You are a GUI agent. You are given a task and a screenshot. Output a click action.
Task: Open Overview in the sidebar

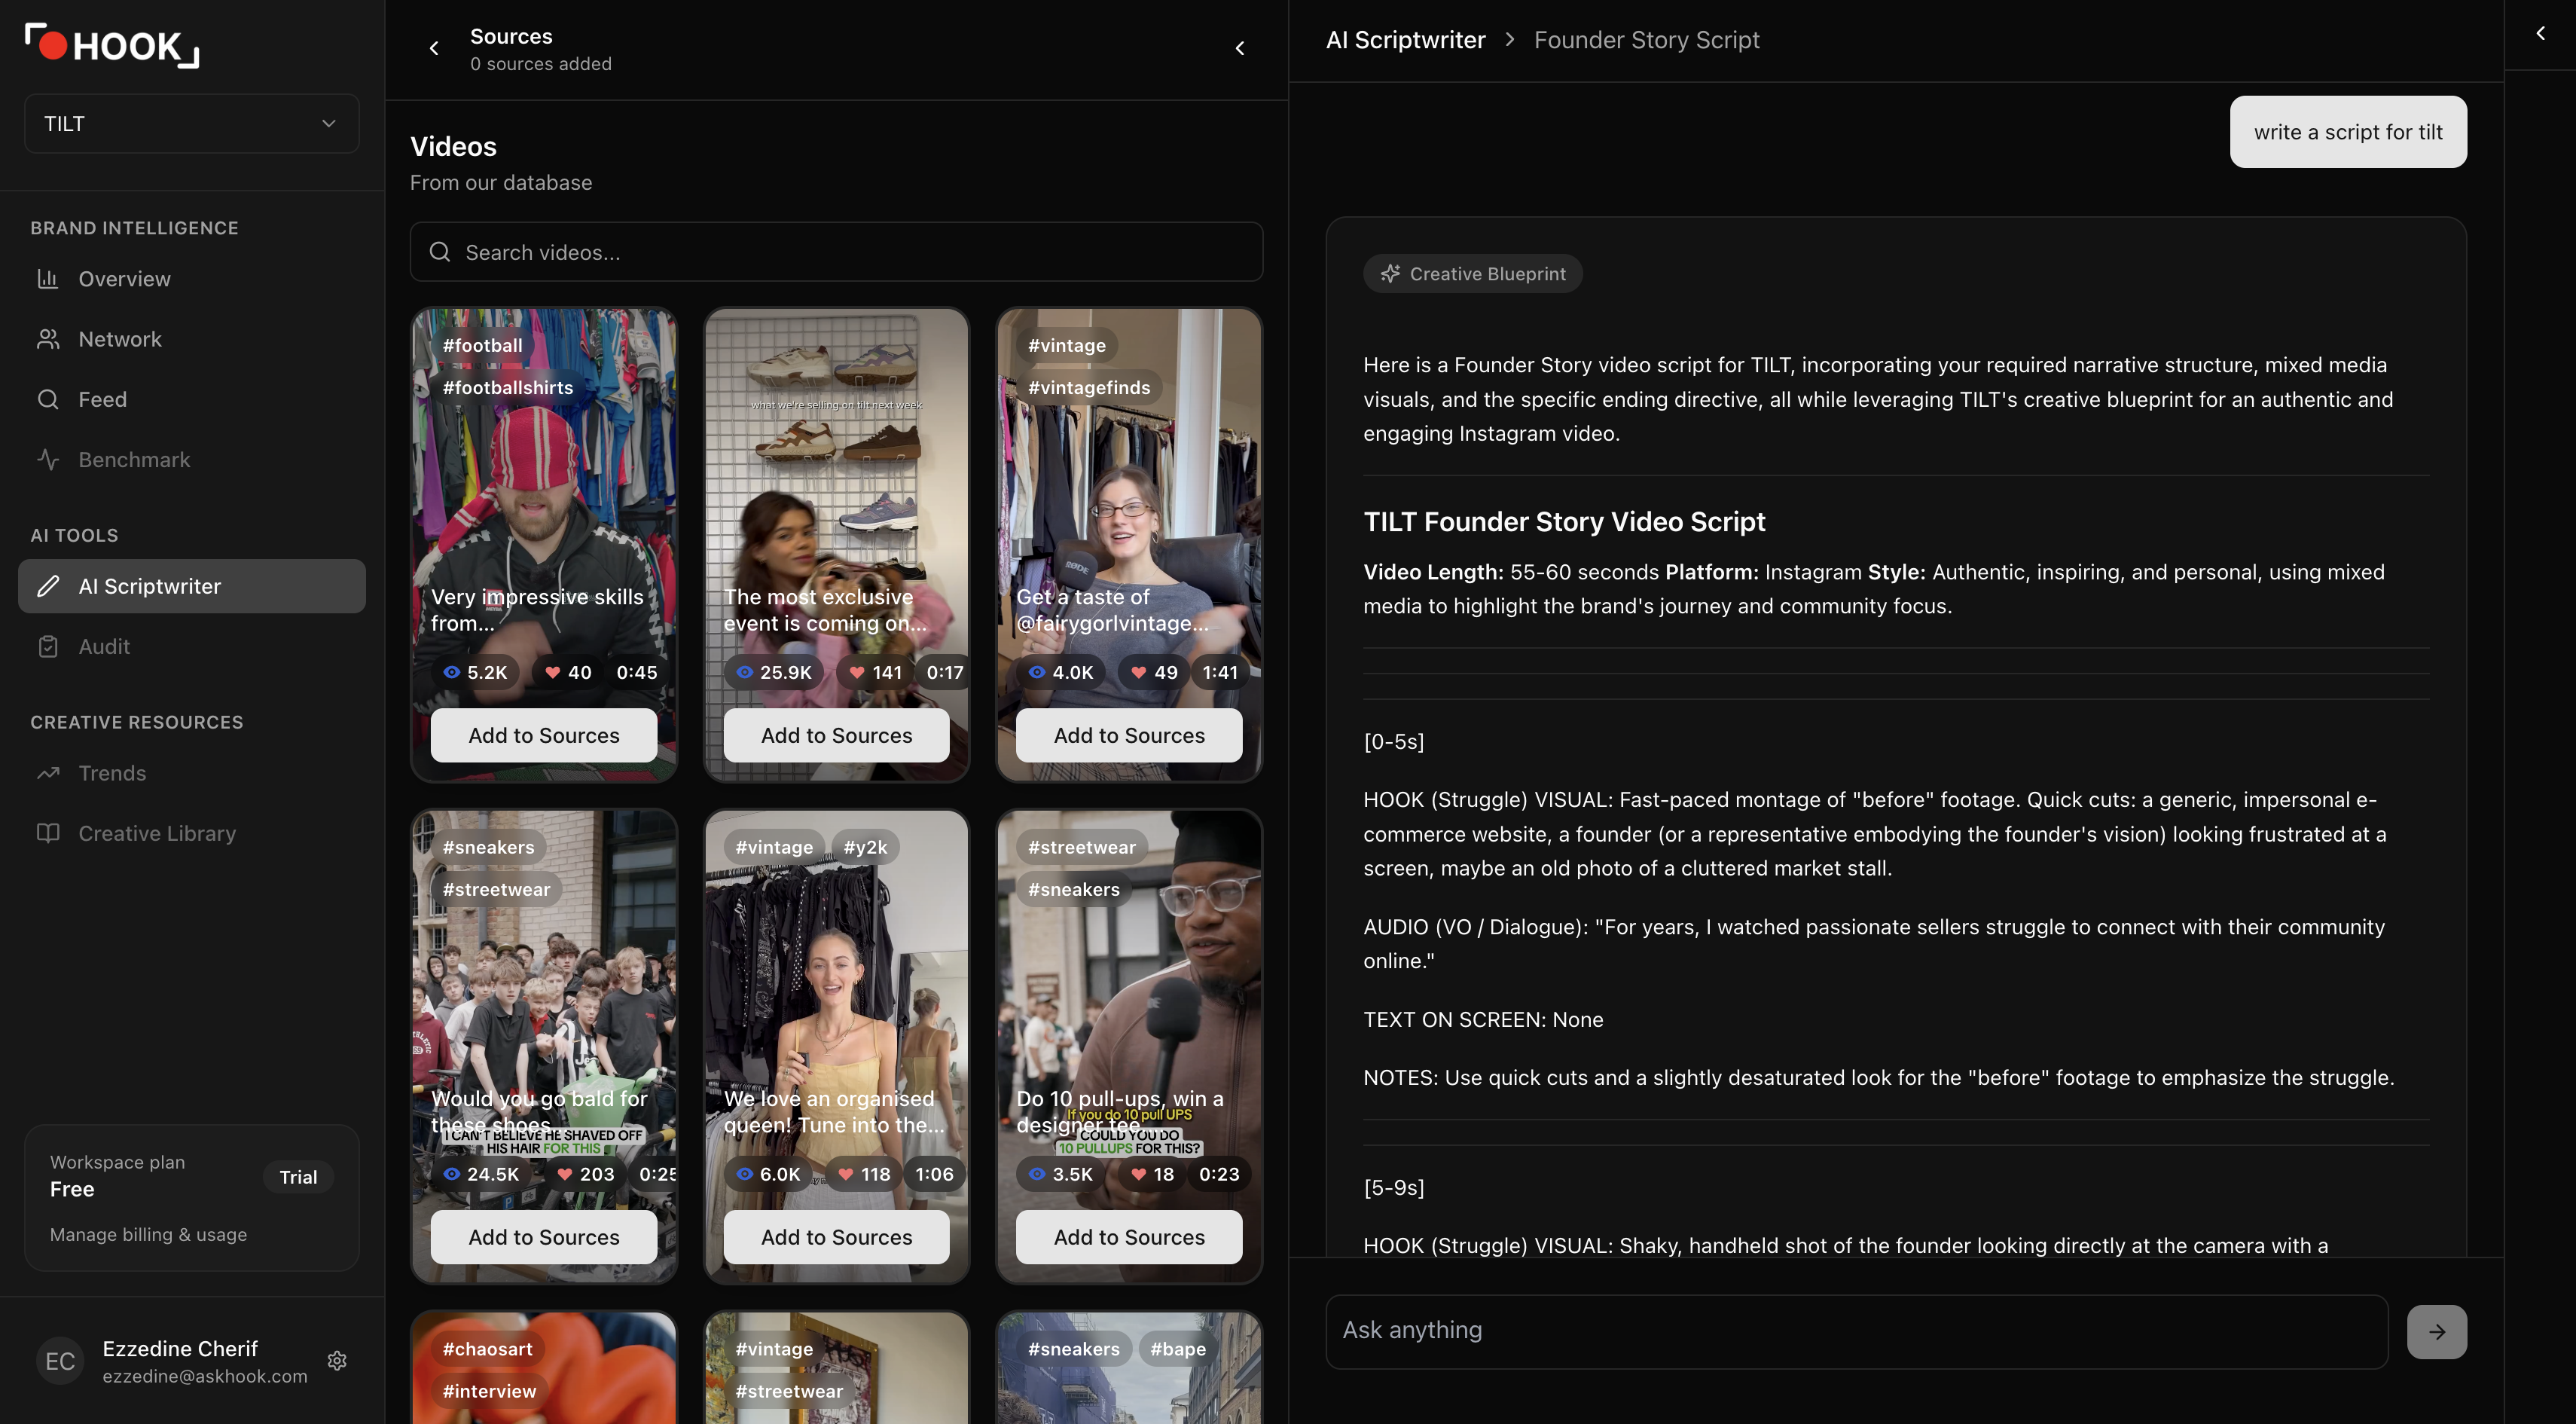[124, 279]
